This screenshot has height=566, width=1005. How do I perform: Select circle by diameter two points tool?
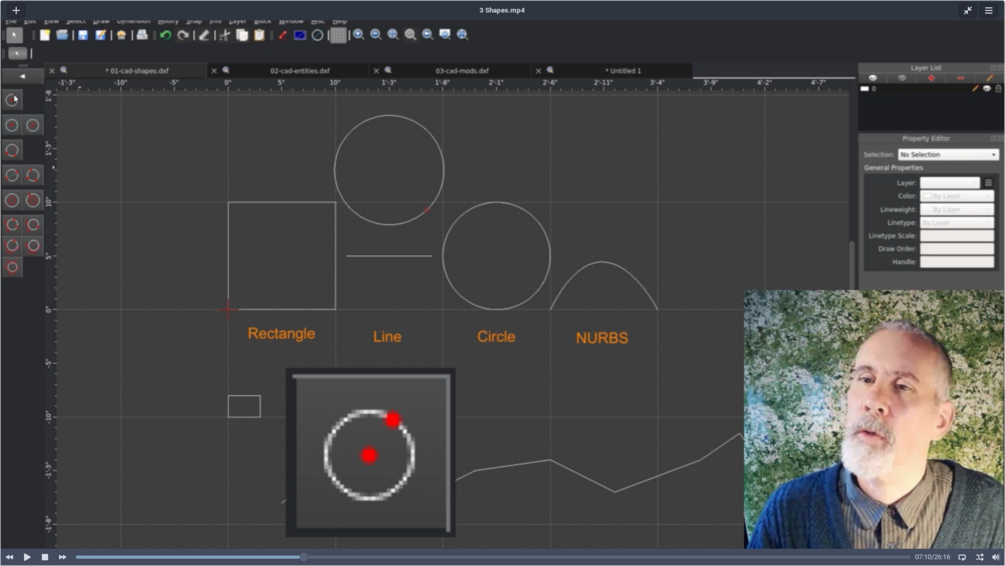12,175
